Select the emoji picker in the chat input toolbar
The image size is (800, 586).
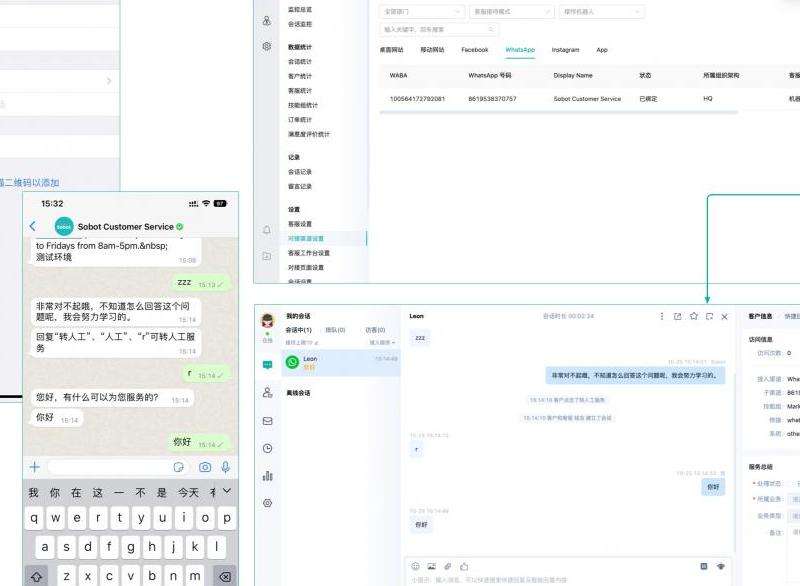pyautogui.click(x=415, y=564)
